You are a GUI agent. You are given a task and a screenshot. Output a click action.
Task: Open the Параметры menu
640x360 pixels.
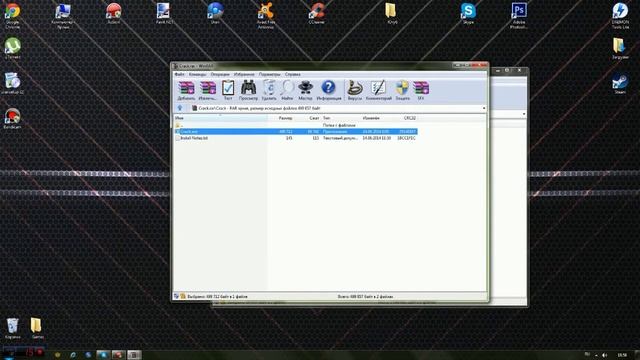click(x=269, y=74)
